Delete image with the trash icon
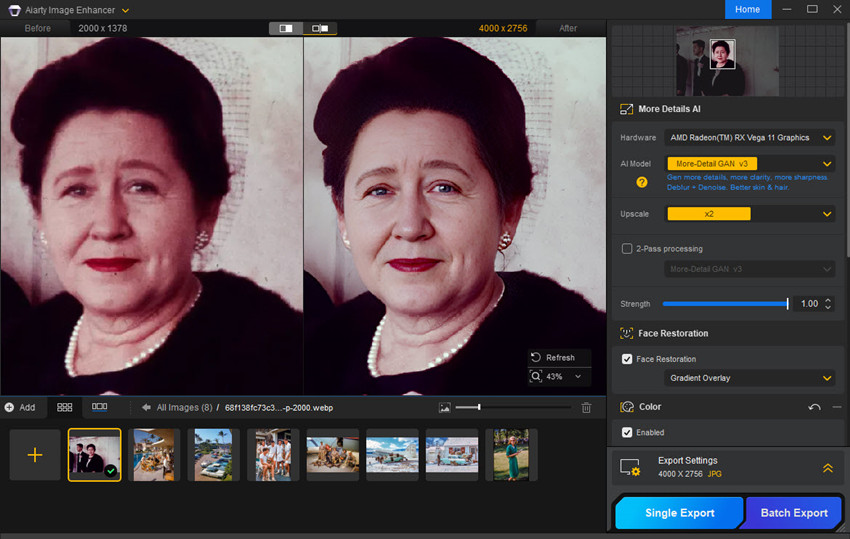This screenshot has width=850, height=539. tap(586, 408)
